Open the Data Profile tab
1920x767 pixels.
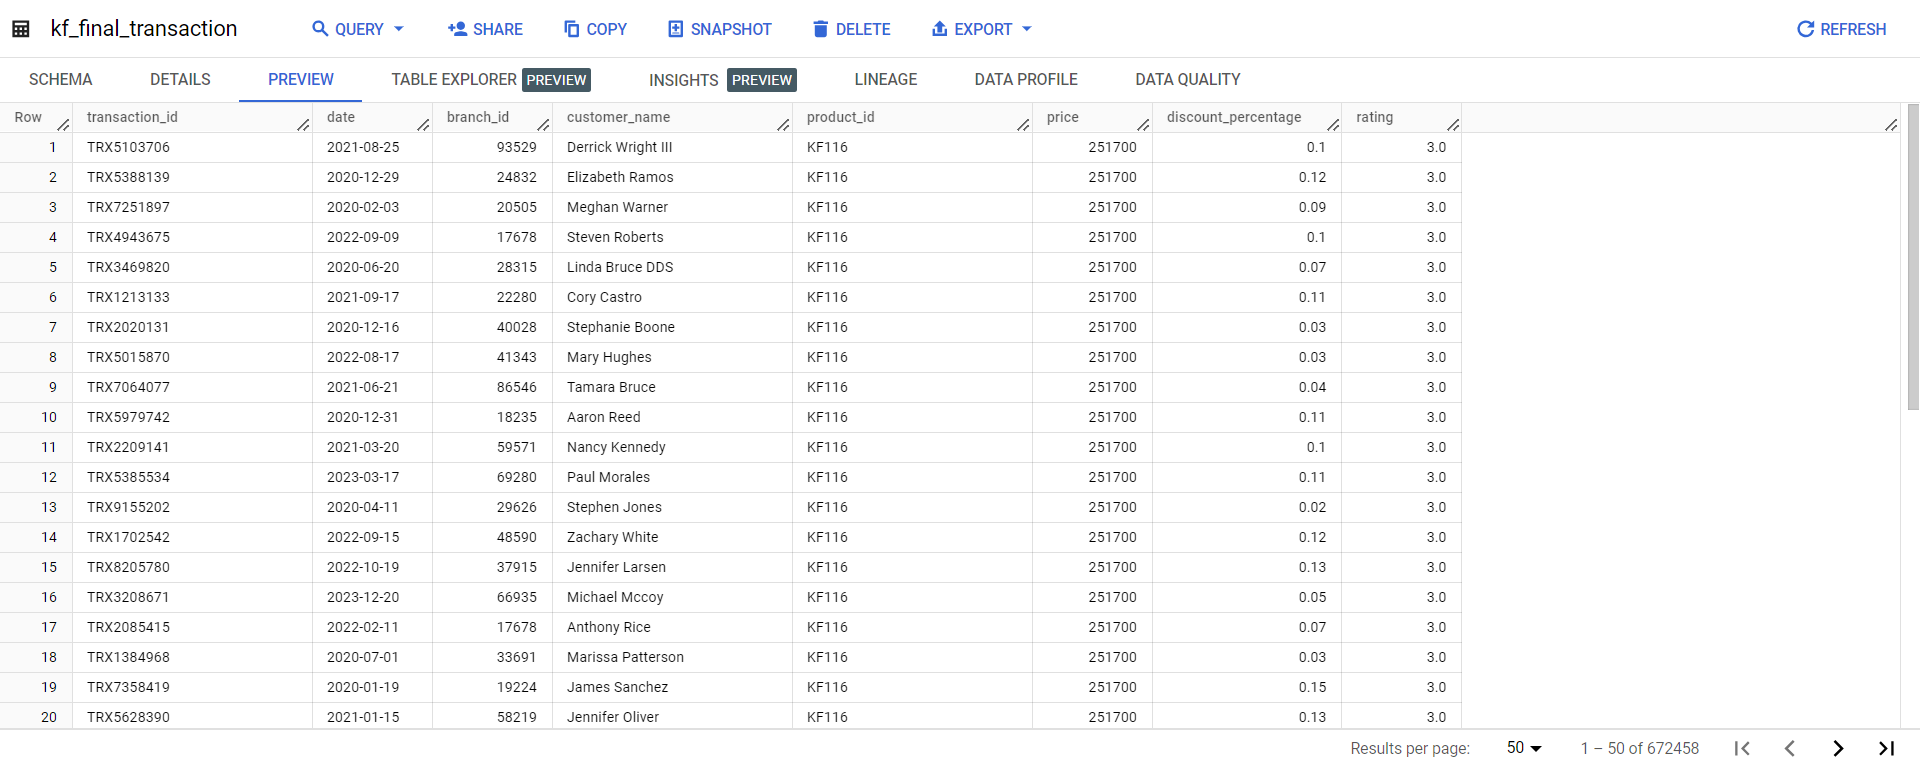[1026, 79]
